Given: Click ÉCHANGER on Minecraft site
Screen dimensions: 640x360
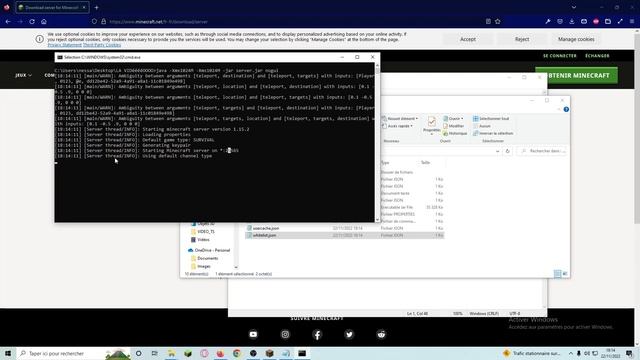Looking at the screenshot, I should pos(597,56).
